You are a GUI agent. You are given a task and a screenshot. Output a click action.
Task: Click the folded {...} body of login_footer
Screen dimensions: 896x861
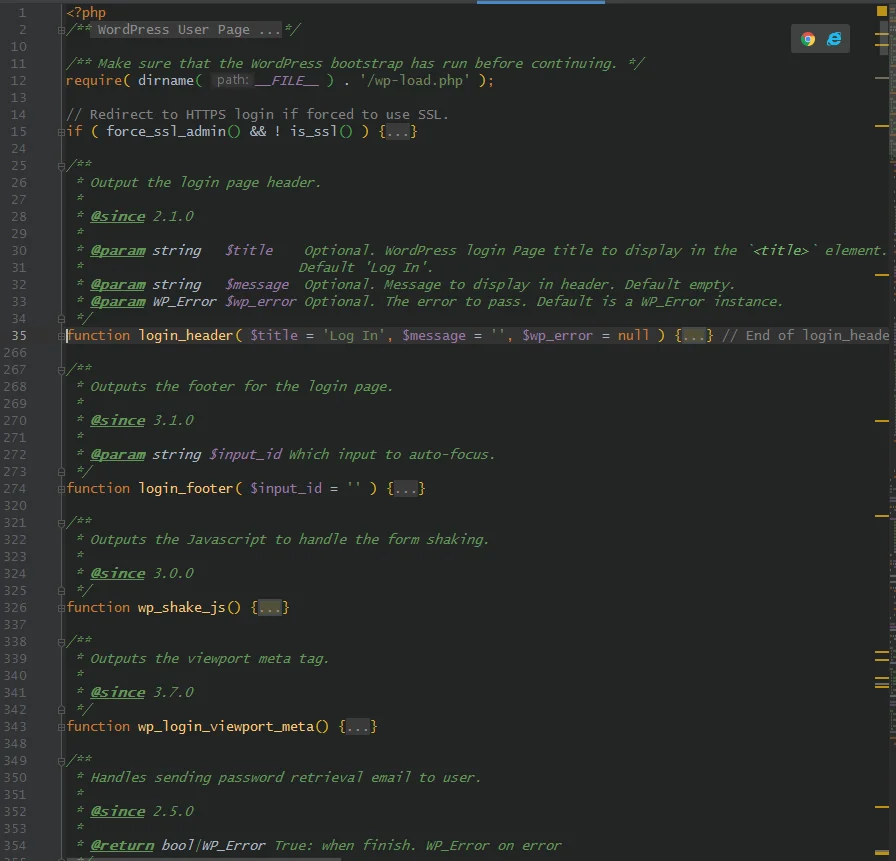[x=406, y=488]
